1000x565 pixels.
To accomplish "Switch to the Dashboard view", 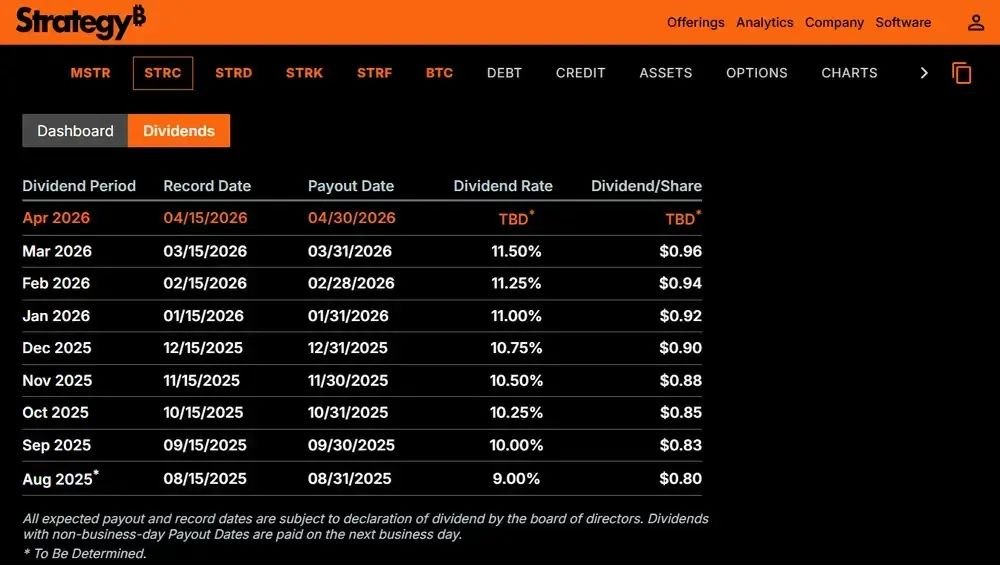I will (x=75, y=131).
